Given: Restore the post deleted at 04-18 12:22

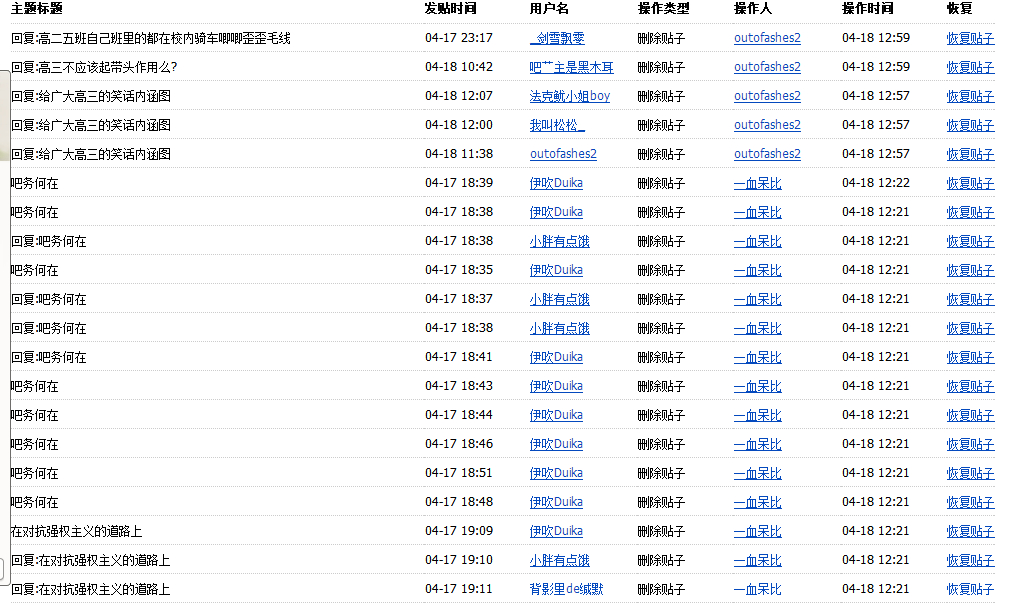Looking at the screenshot, I should point(970,183).
